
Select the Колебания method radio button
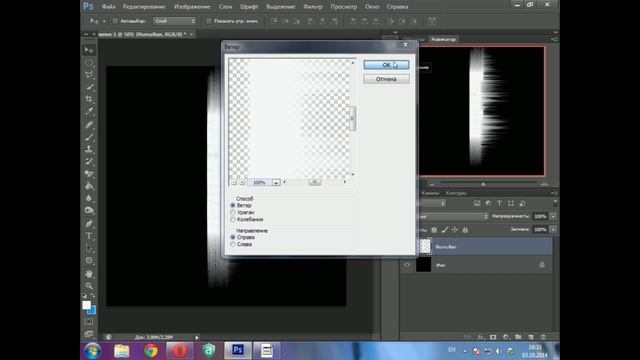233,219
